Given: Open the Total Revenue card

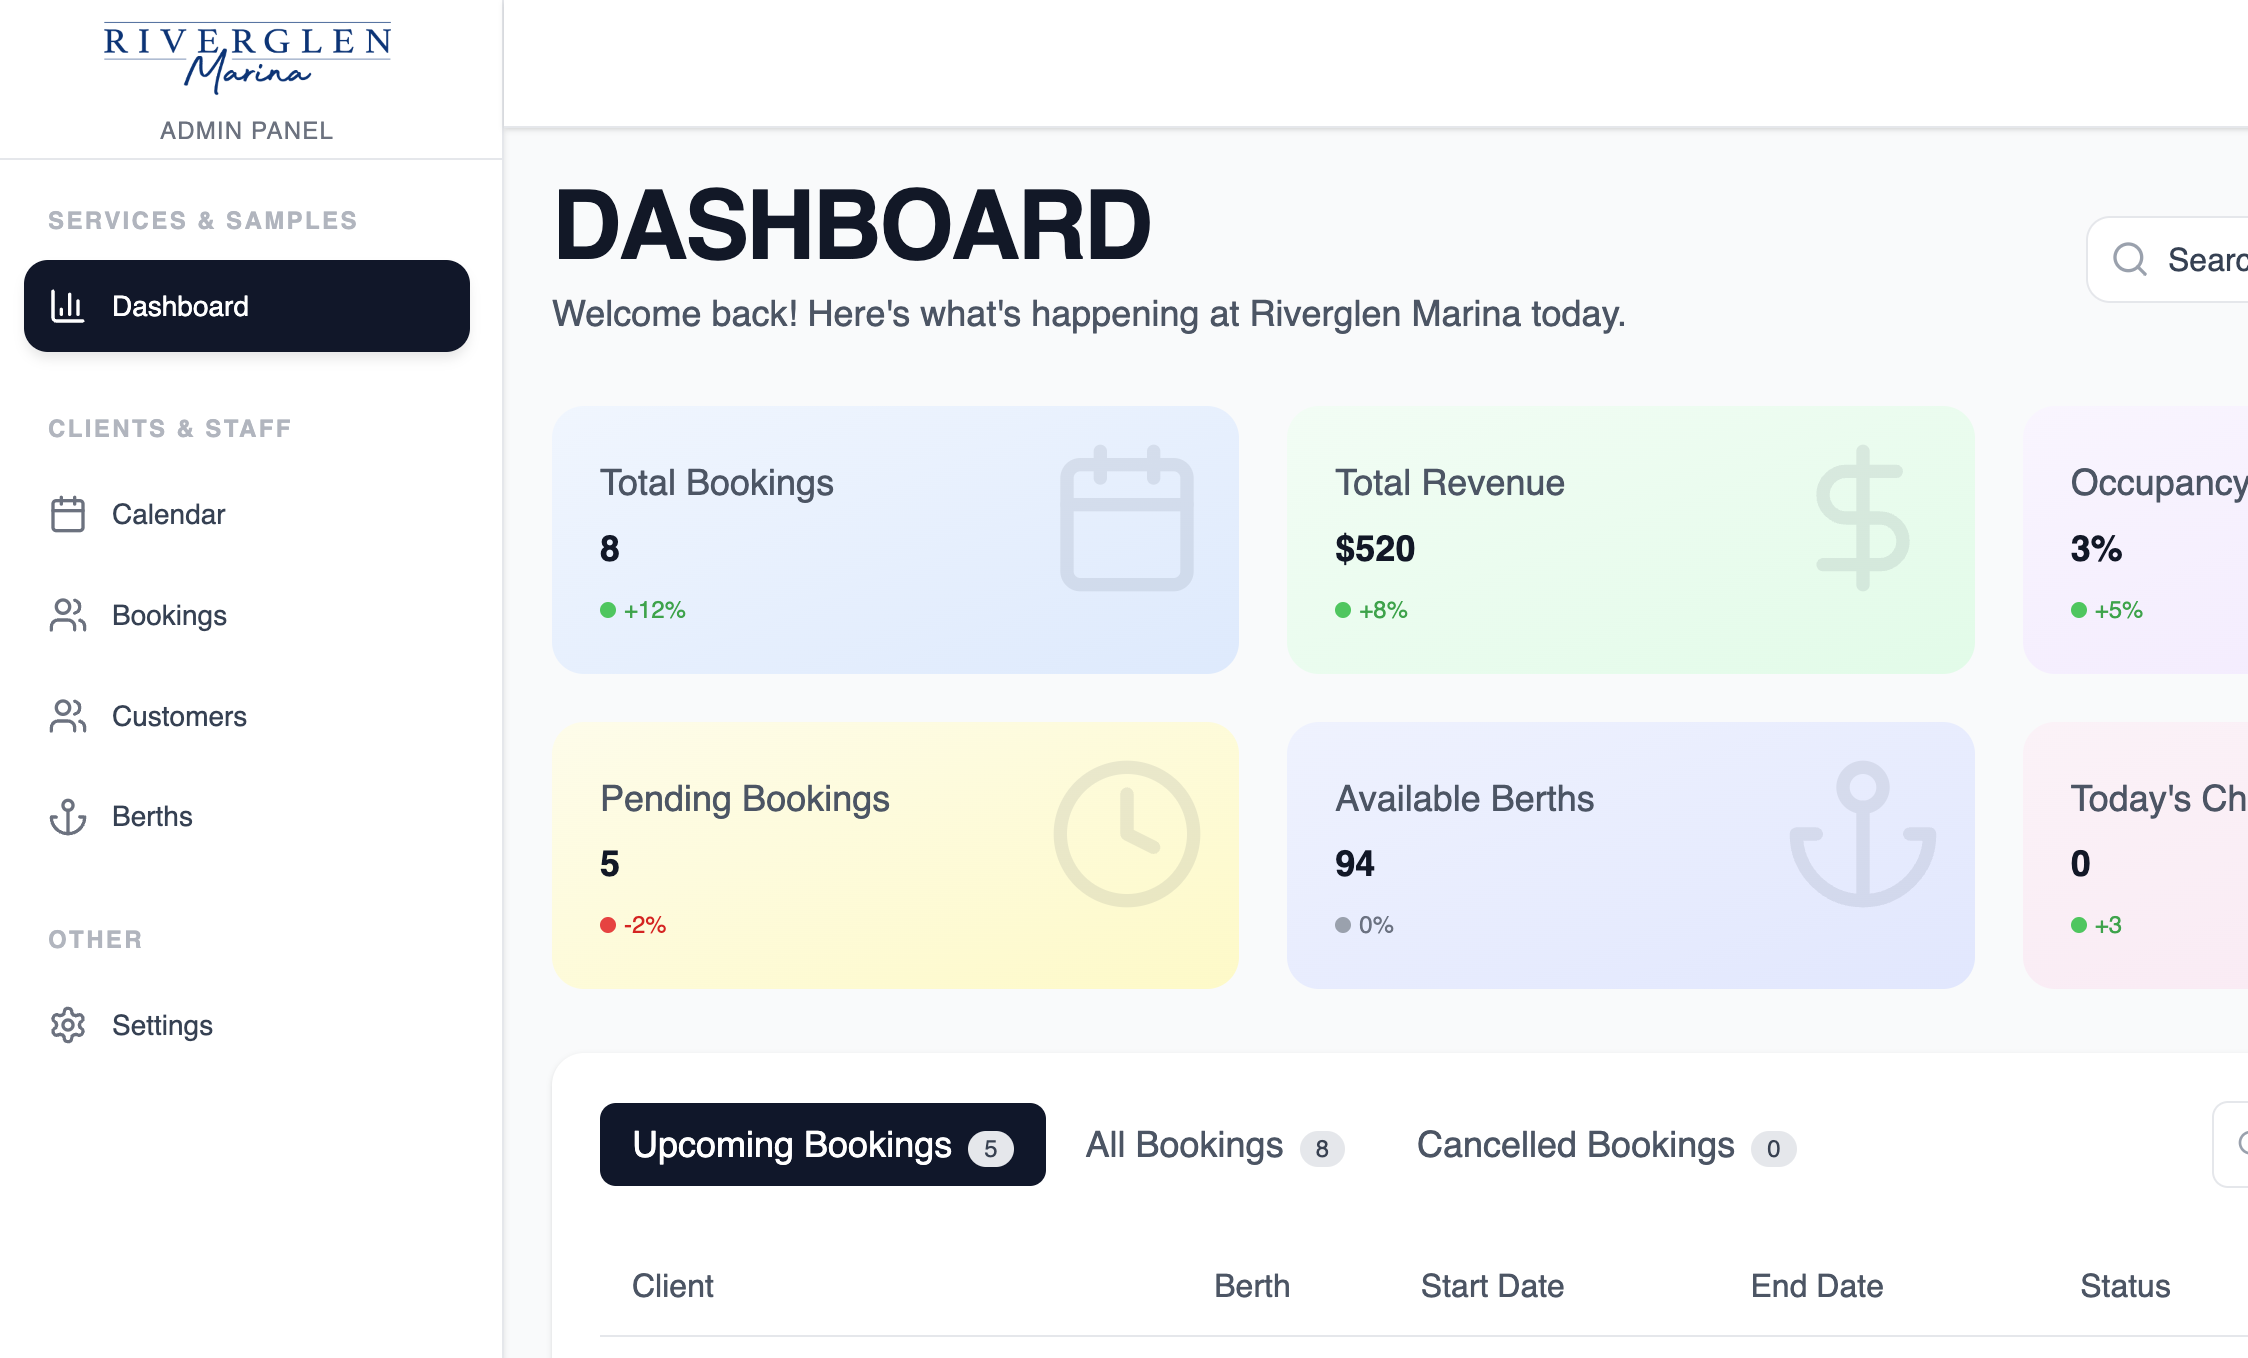Looking at the screenshot, I should pyautogui.click(x=1631, y=540).
